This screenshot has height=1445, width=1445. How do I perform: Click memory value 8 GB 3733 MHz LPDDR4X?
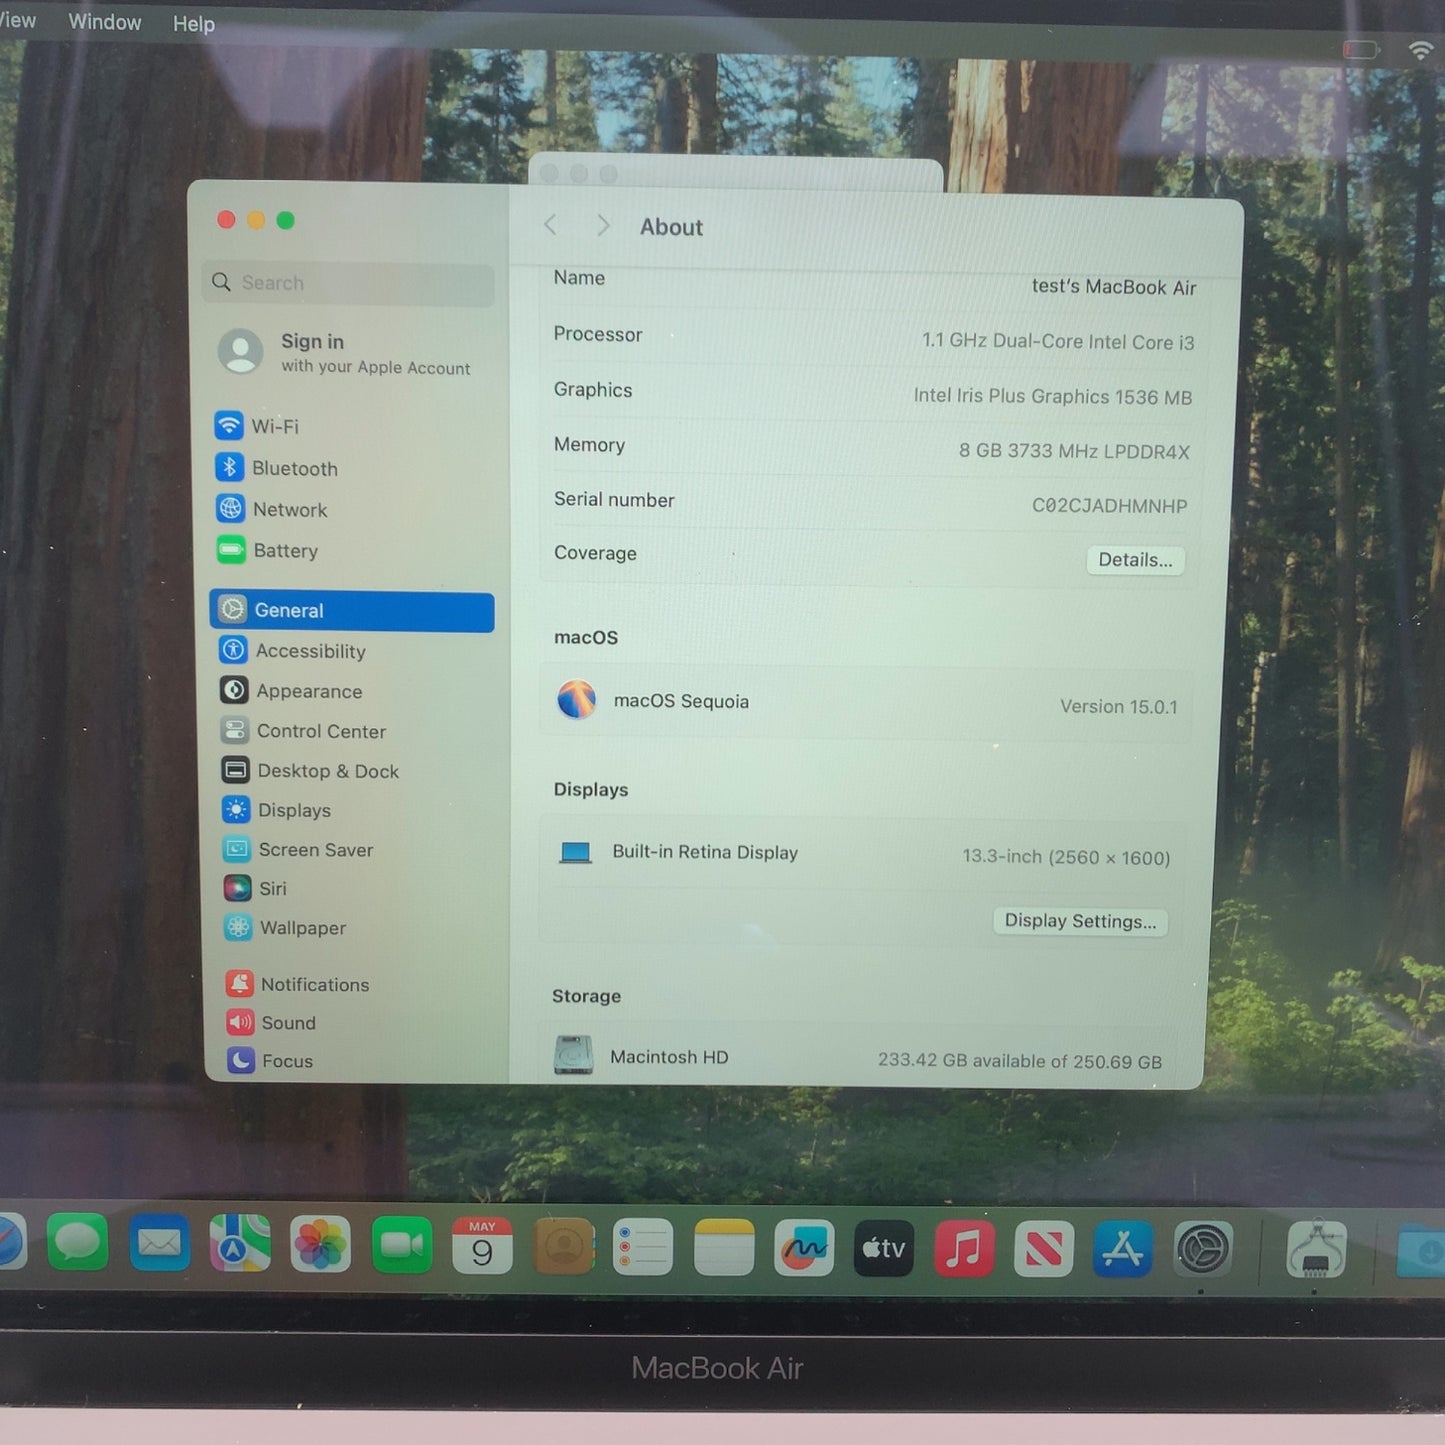[1074, 451]
